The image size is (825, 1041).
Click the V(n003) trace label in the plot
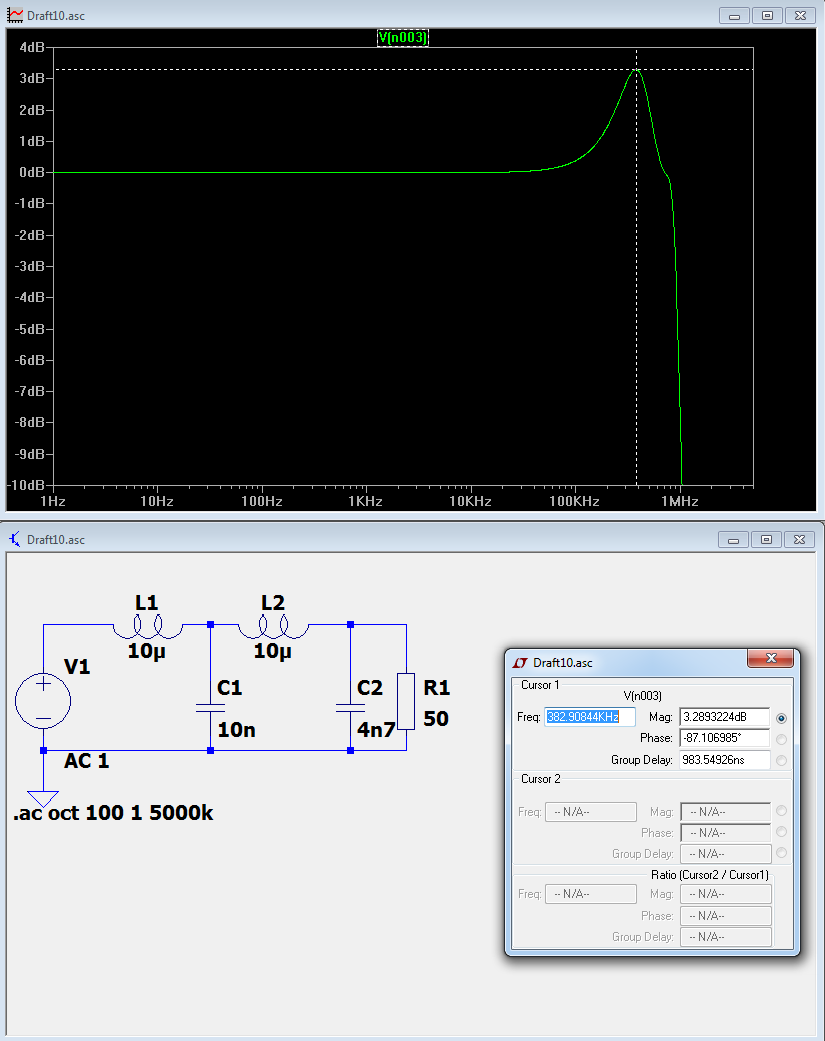(403, 38)
